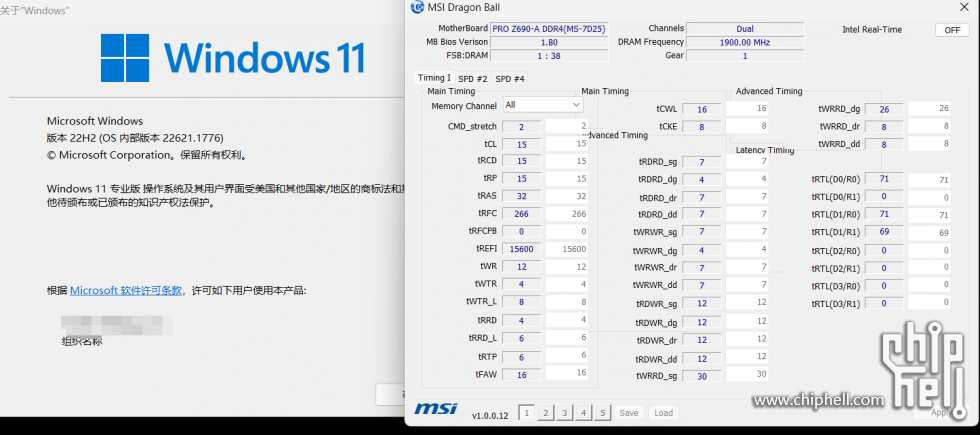Screen dimensions: 980x435
Task: Switch to the SPD #4 tab
Action: click(510, 79)
